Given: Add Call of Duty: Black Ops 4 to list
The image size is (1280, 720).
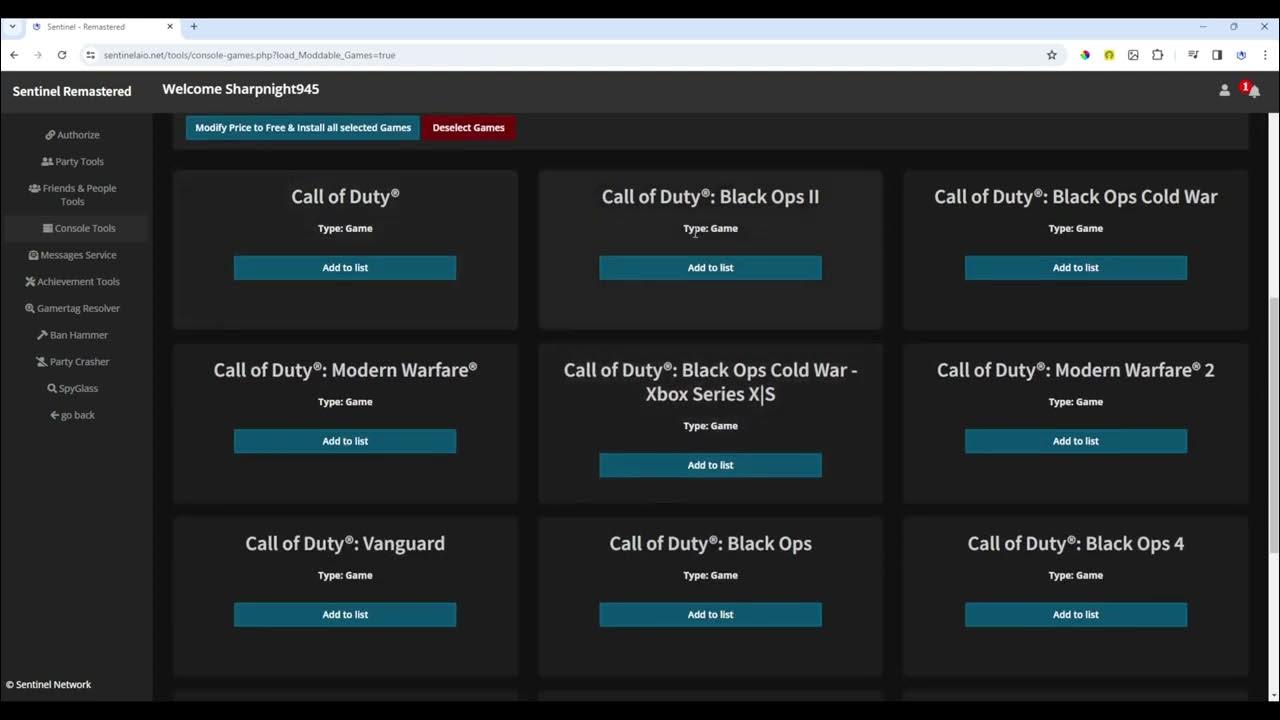Looking at the screenshot, I should click(x=1076, y=615).
